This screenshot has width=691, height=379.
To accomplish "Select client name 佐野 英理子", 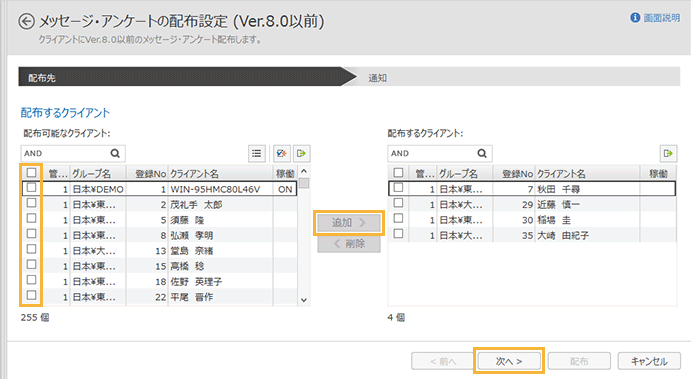I will point(196,282).
